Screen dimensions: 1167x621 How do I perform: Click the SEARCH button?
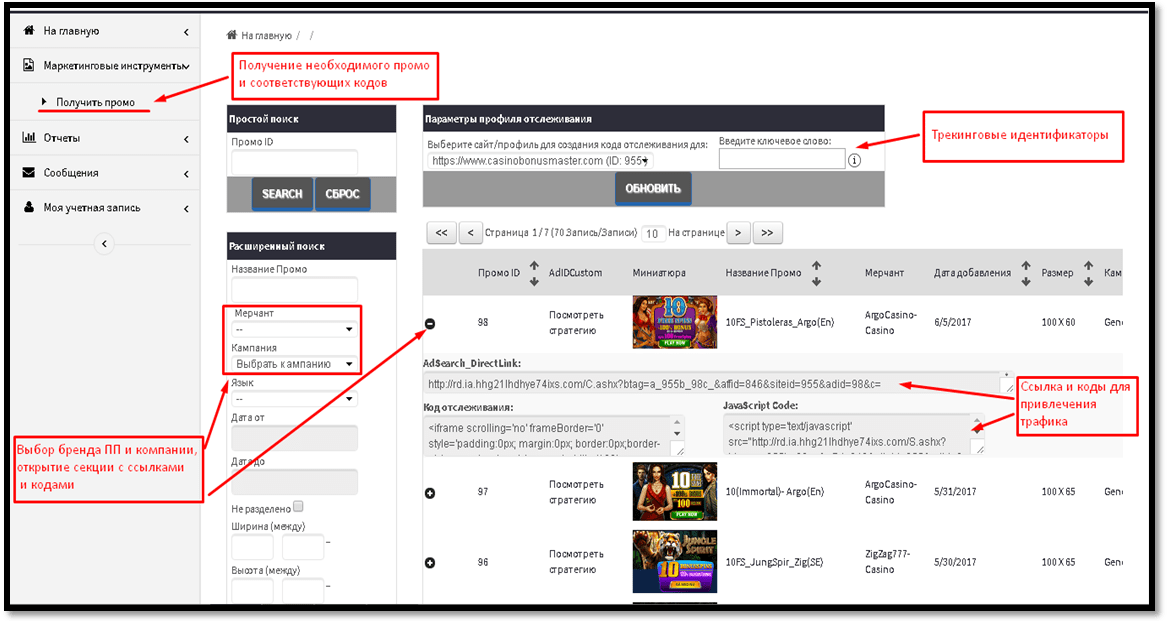pos(282,194)
